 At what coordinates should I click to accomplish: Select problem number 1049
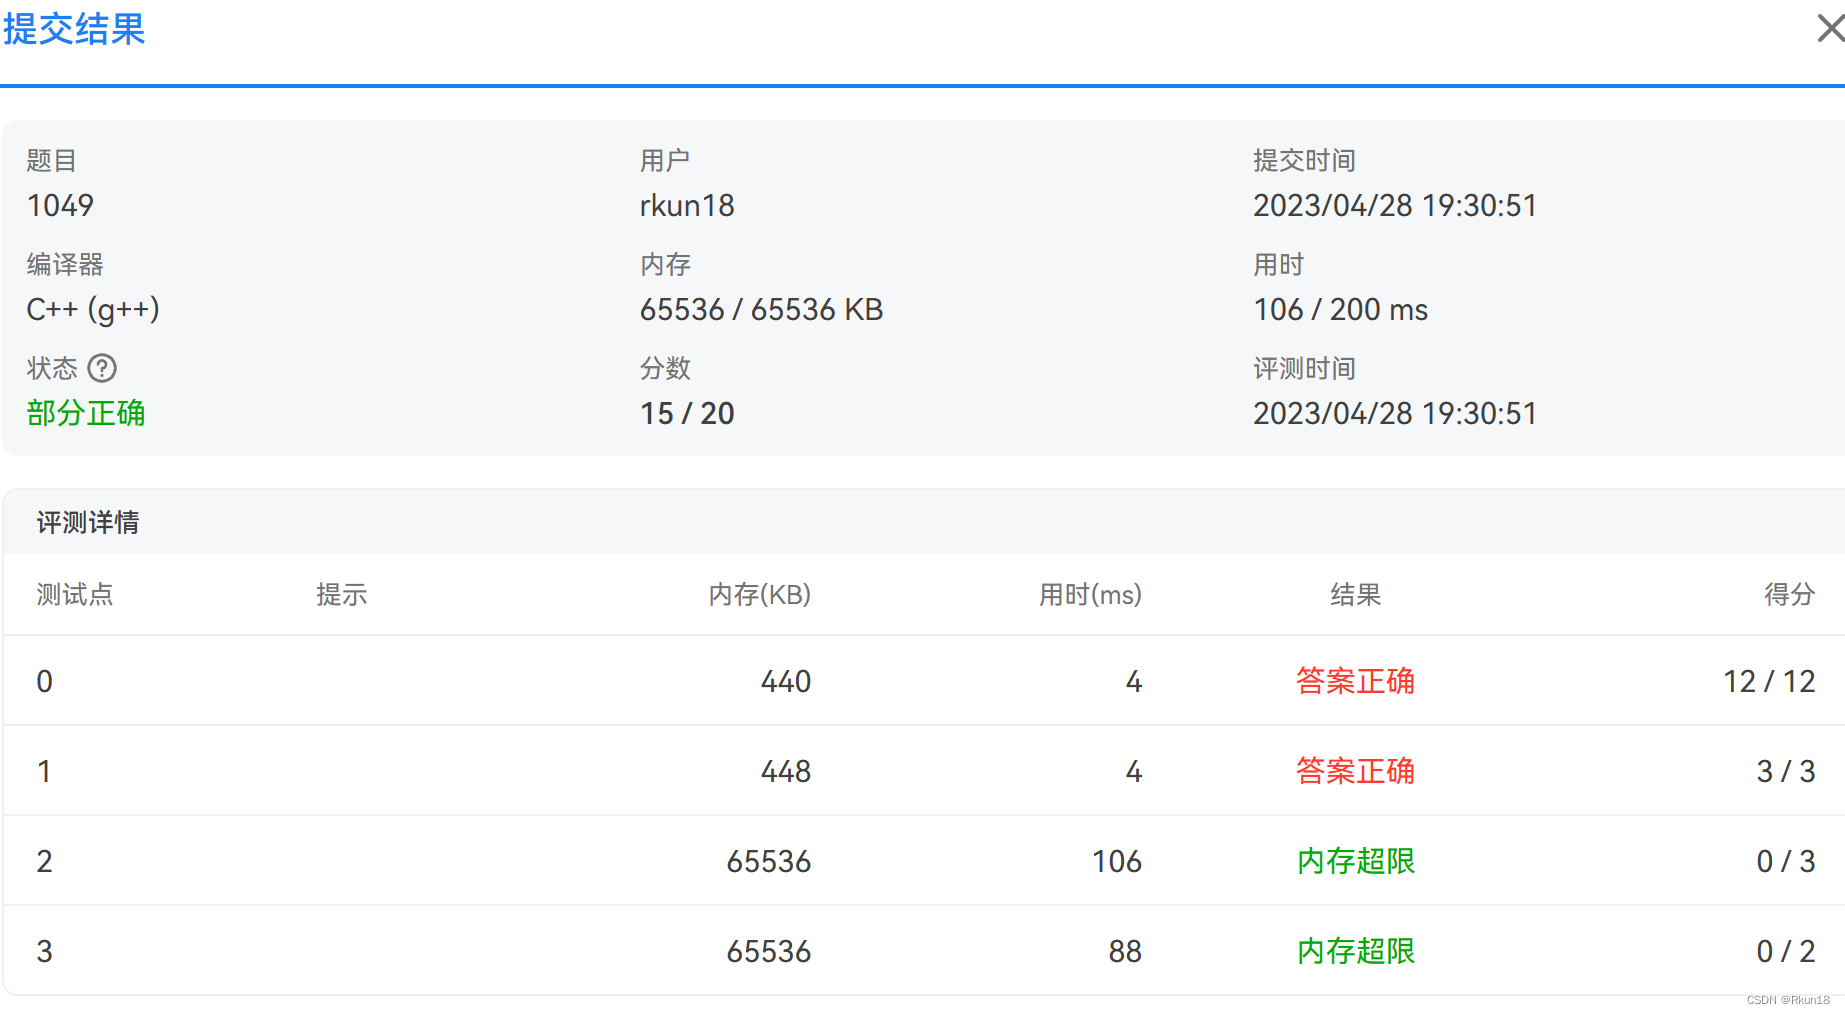click(x=60, y=205)
